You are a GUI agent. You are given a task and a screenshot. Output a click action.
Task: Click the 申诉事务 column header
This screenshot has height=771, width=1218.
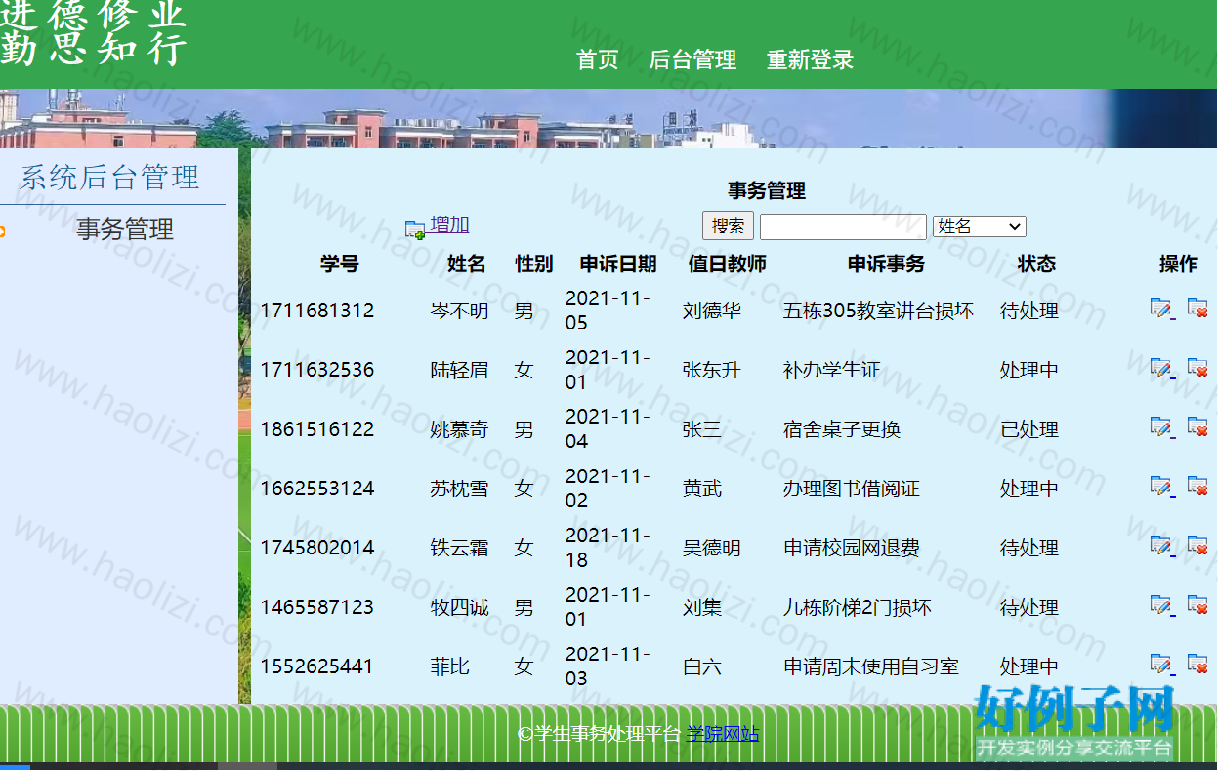[886, 264]
